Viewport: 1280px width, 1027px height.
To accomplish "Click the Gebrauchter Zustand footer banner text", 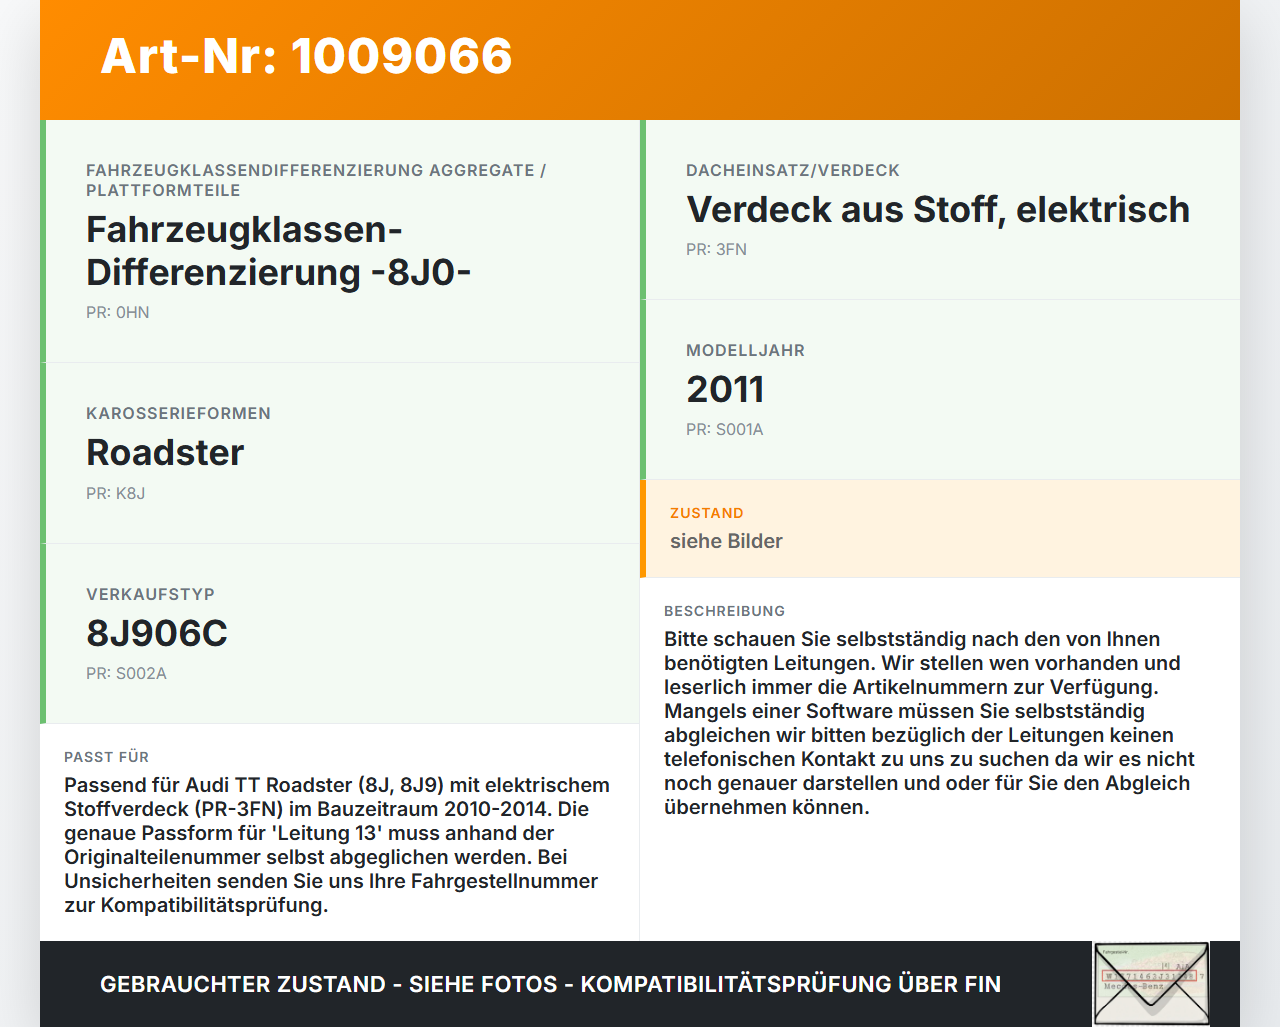I will click(550, 984).
